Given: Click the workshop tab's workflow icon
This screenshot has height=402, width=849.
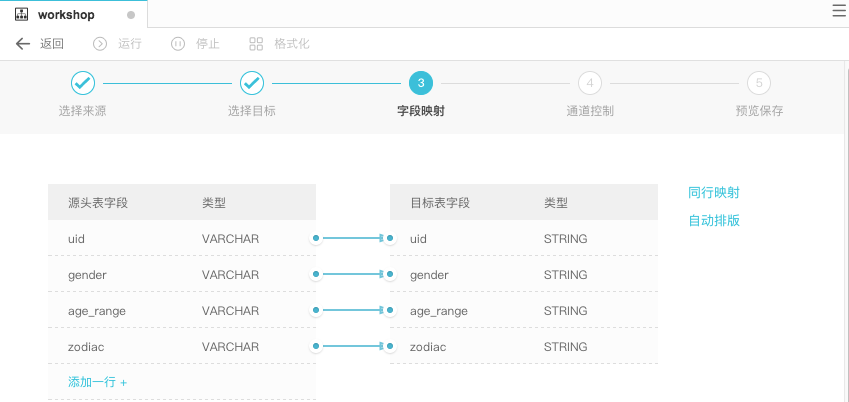Looking at the screenshot, I should (21, 15).
